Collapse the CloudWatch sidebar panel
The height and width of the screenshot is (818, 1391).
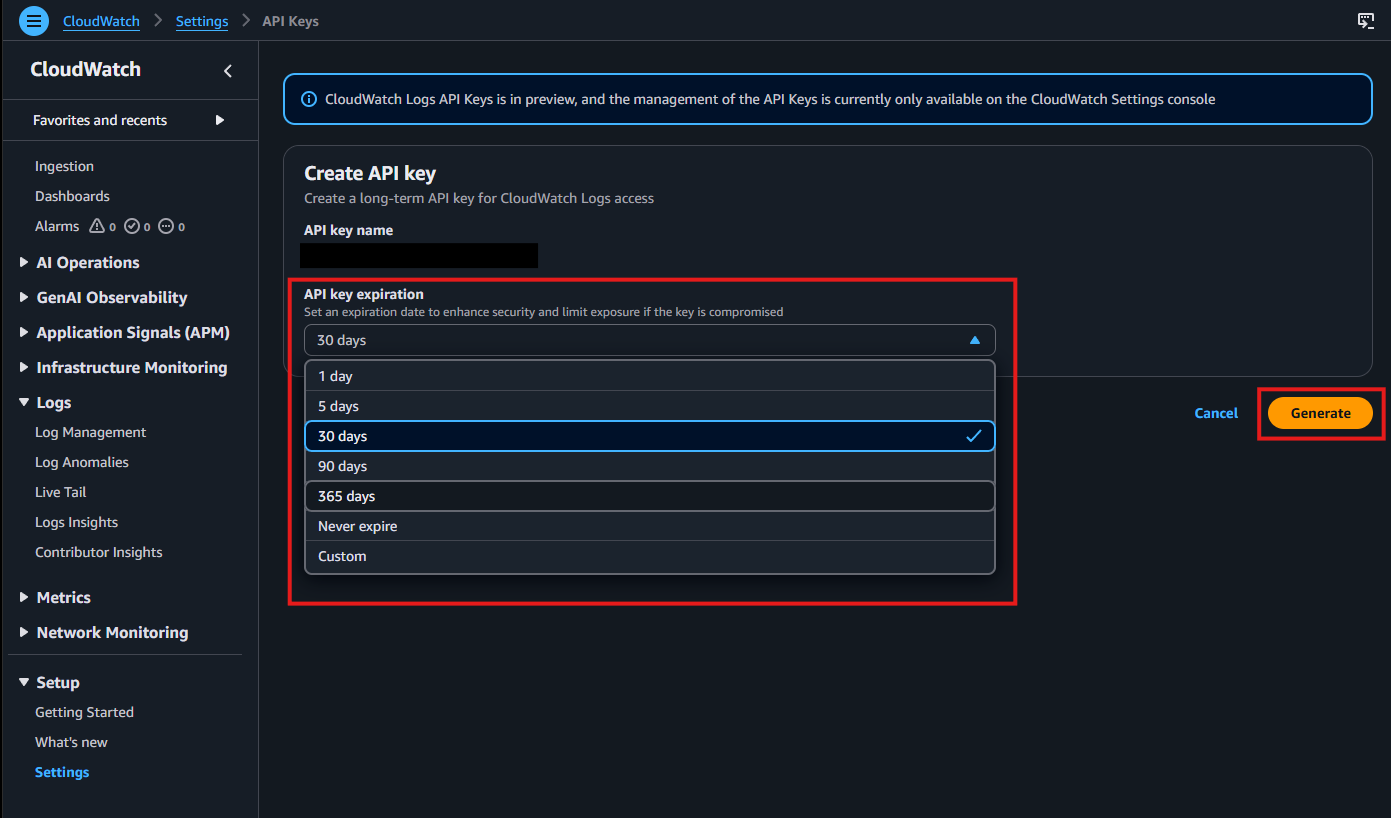(226, 70)
